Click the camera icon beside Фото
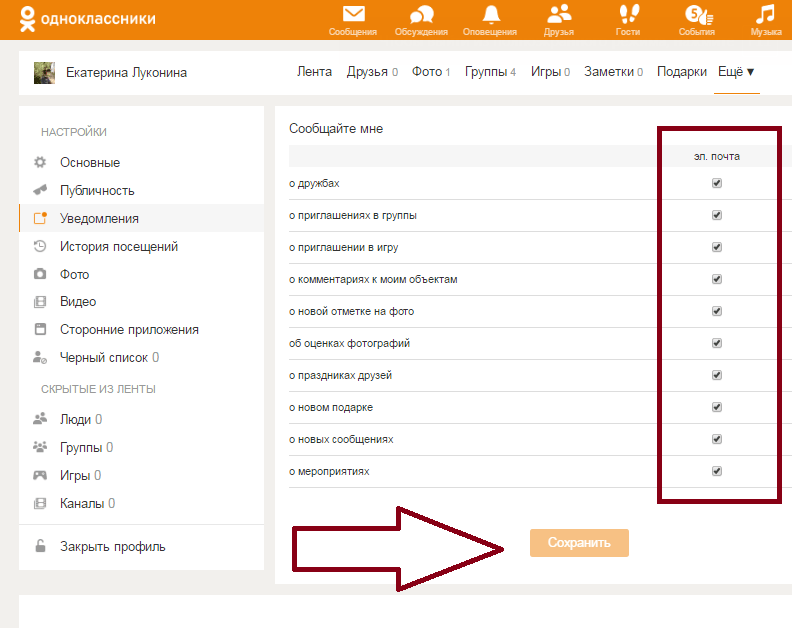Screen dimensions: 792x628 [x=40, y=274]
